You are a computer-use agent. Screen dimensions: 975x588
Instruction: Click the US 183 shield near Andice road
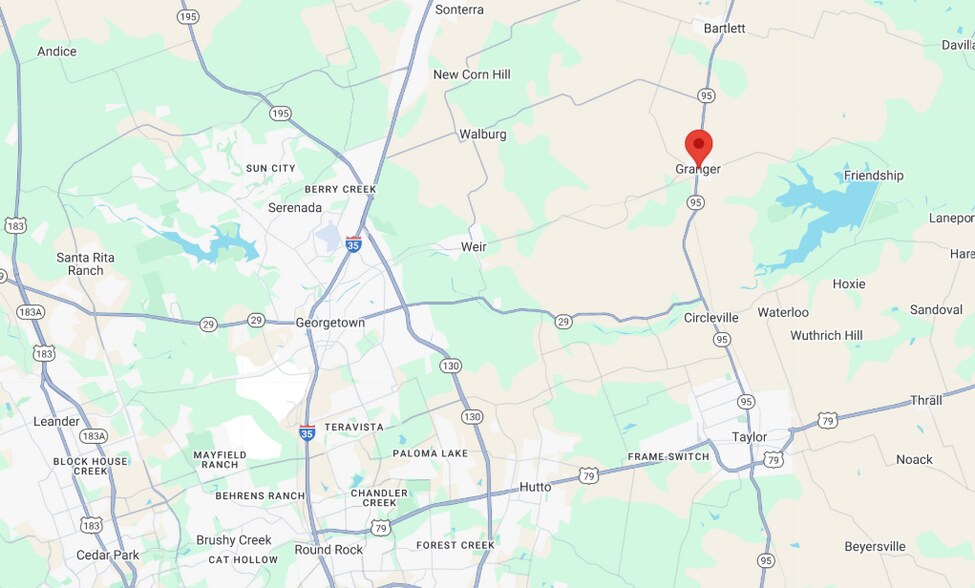(x=16, y=226)
